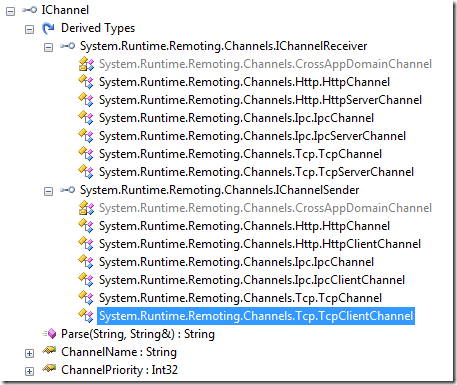Collapse the Derived Types node
This screenshot has height=385, width=457.
pyautogui.click(x=29, y=29)
